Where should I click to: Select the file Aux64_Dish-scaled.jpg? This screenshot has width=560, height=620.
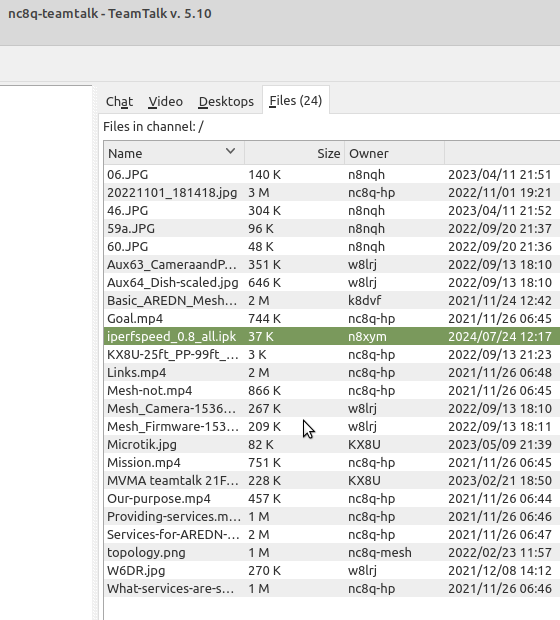point(332,282)
